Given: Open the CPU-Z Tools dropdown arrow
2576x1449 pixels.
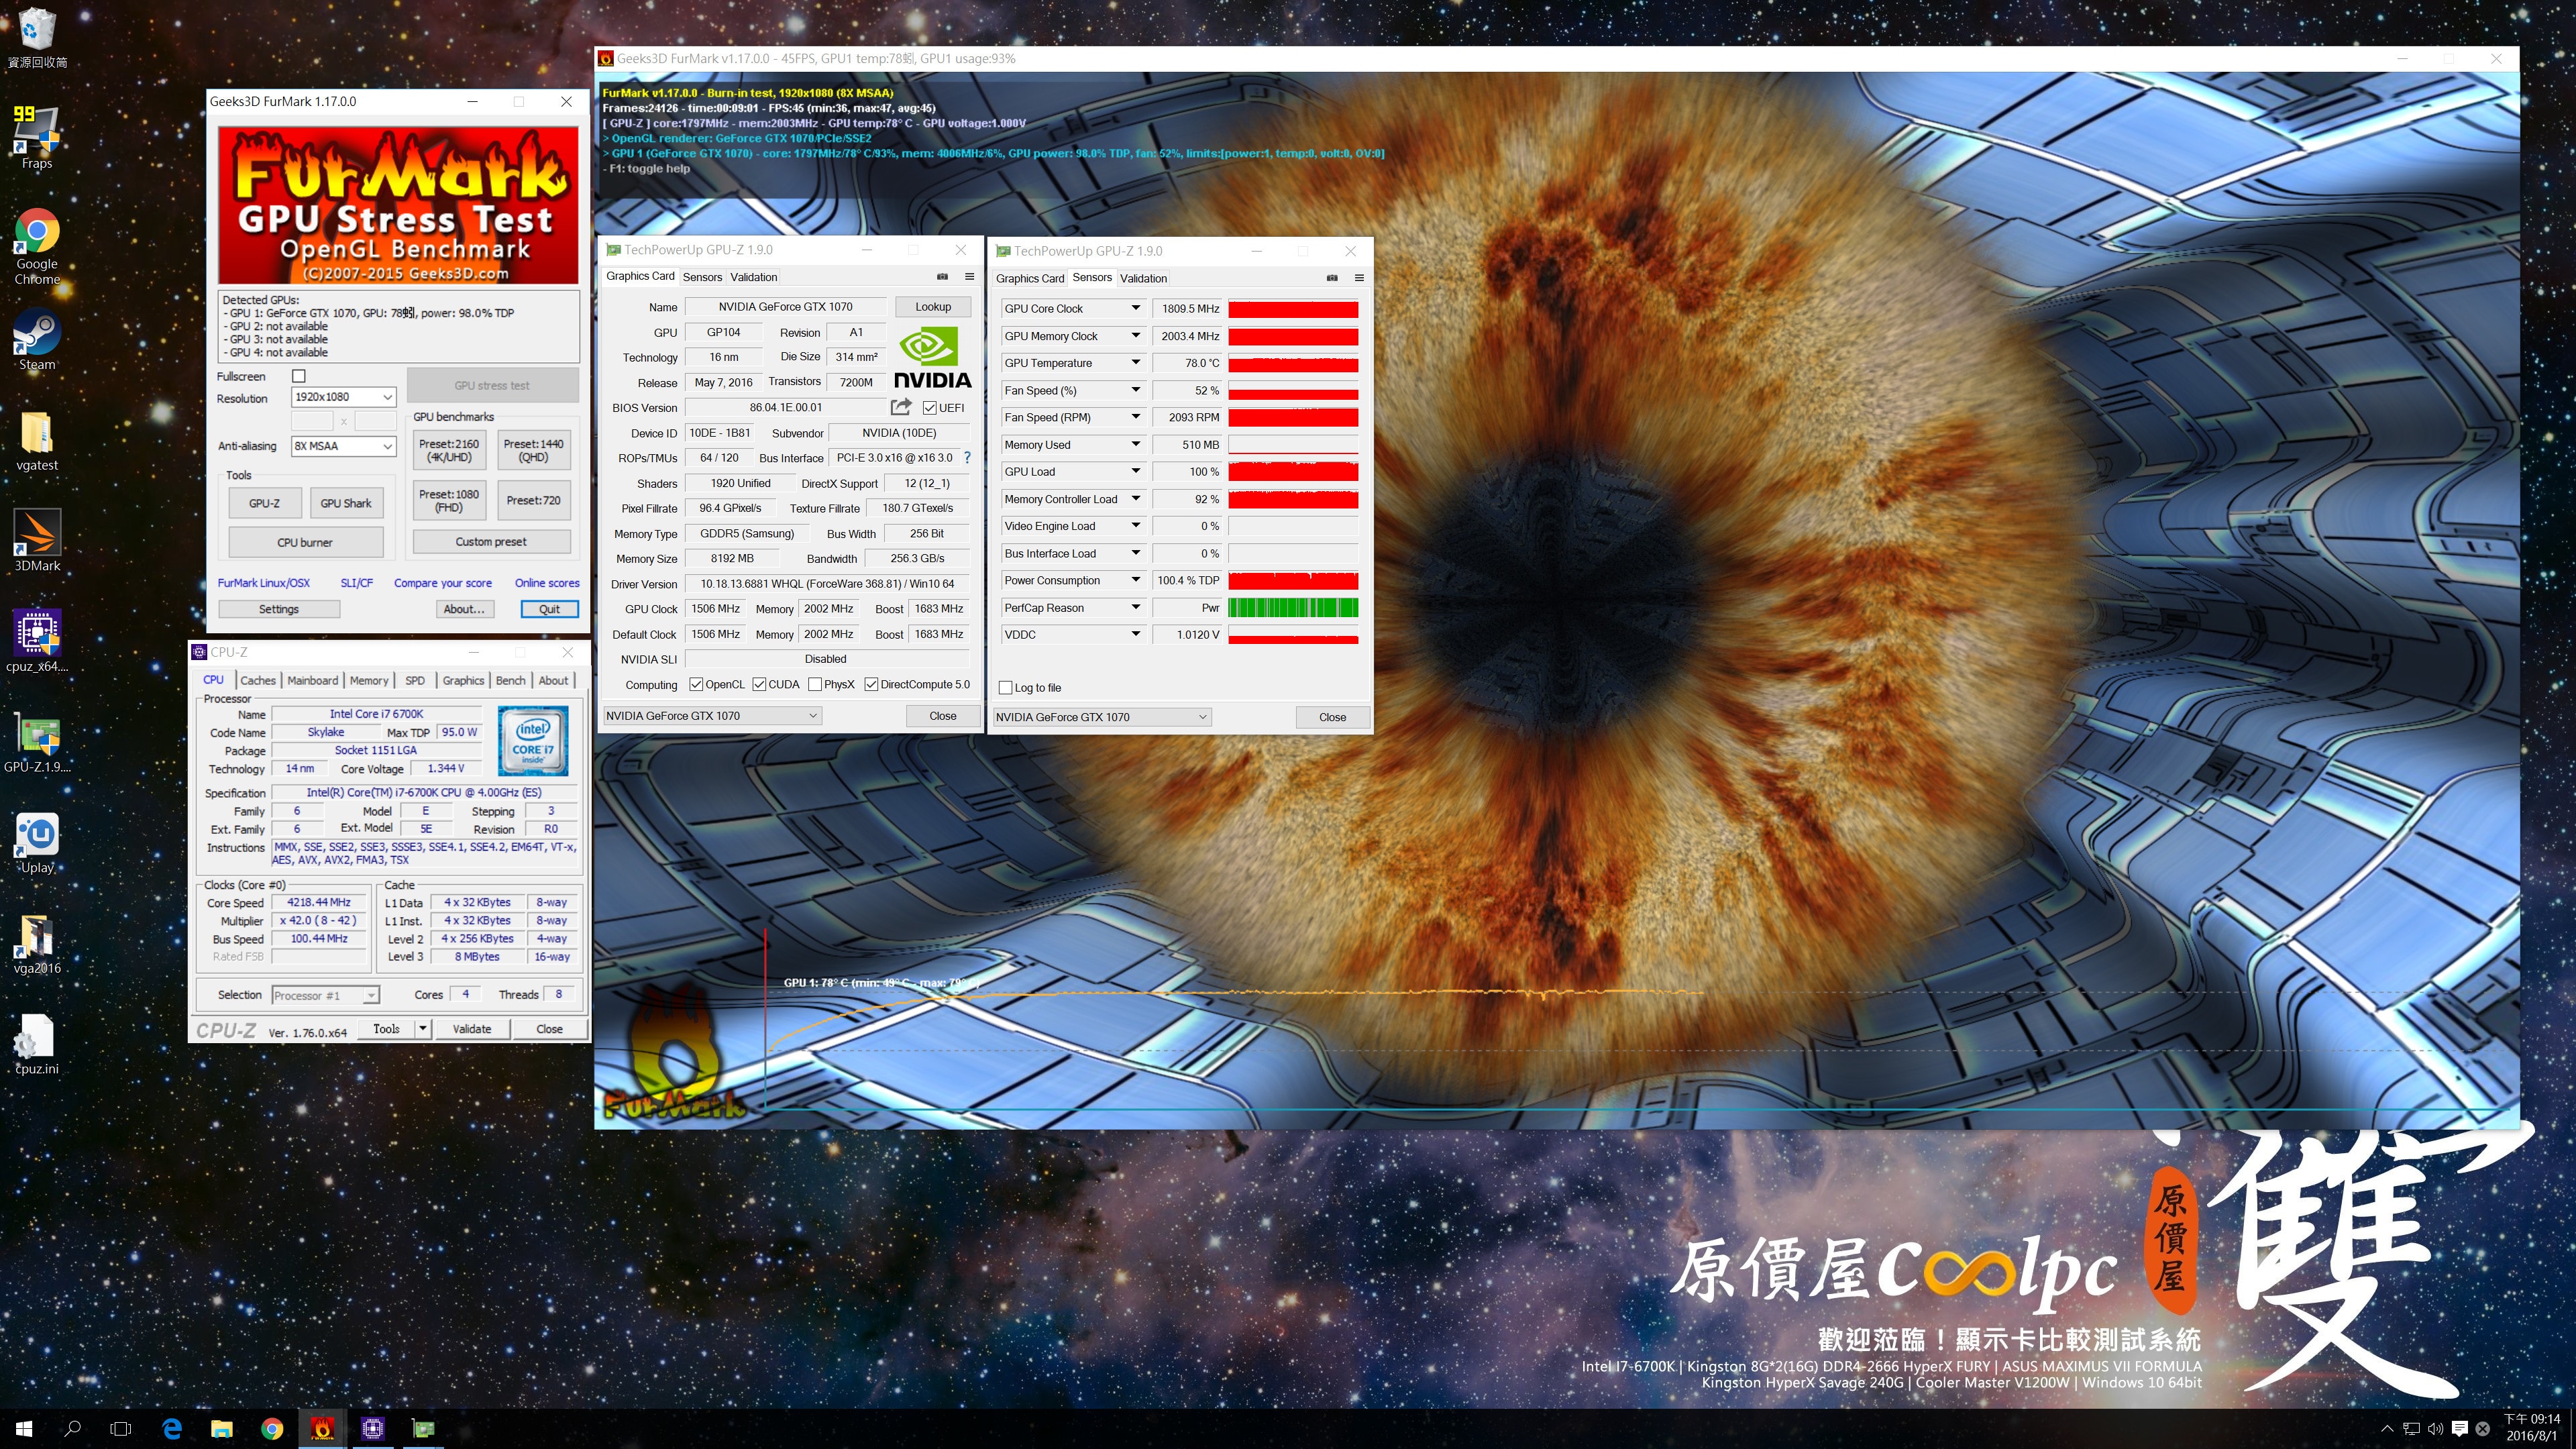Looking at the screenshot, I should coord(423,1029).
